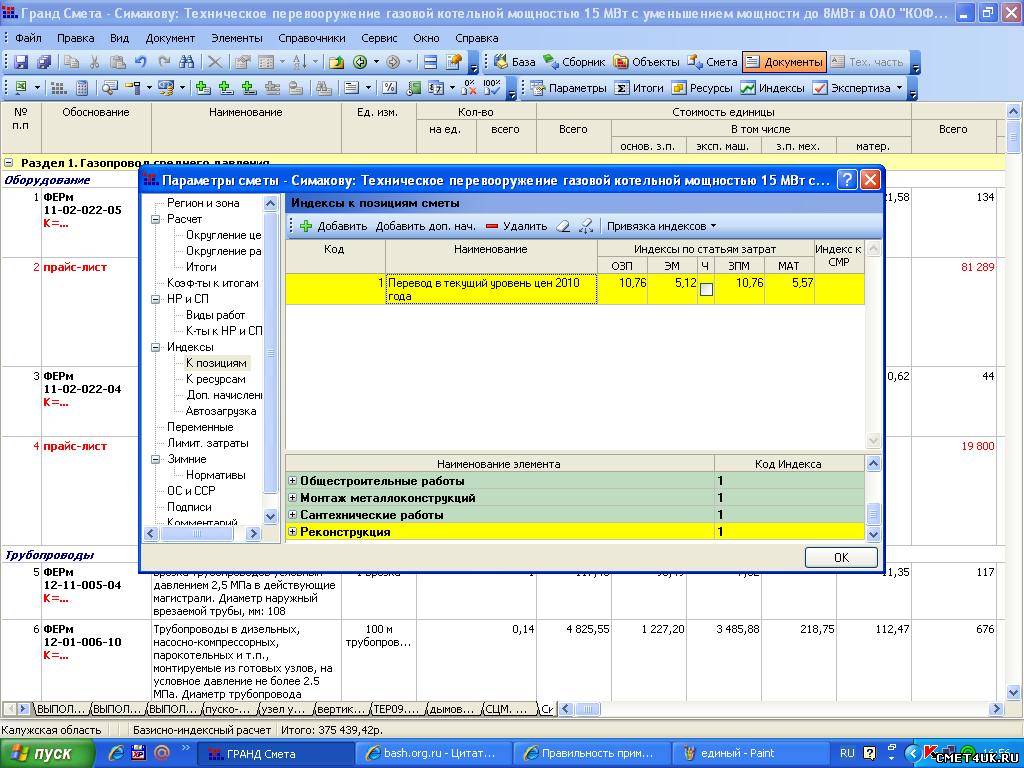
Task: Expand Общестроительные работы row
Action: [x=293, y=481]
